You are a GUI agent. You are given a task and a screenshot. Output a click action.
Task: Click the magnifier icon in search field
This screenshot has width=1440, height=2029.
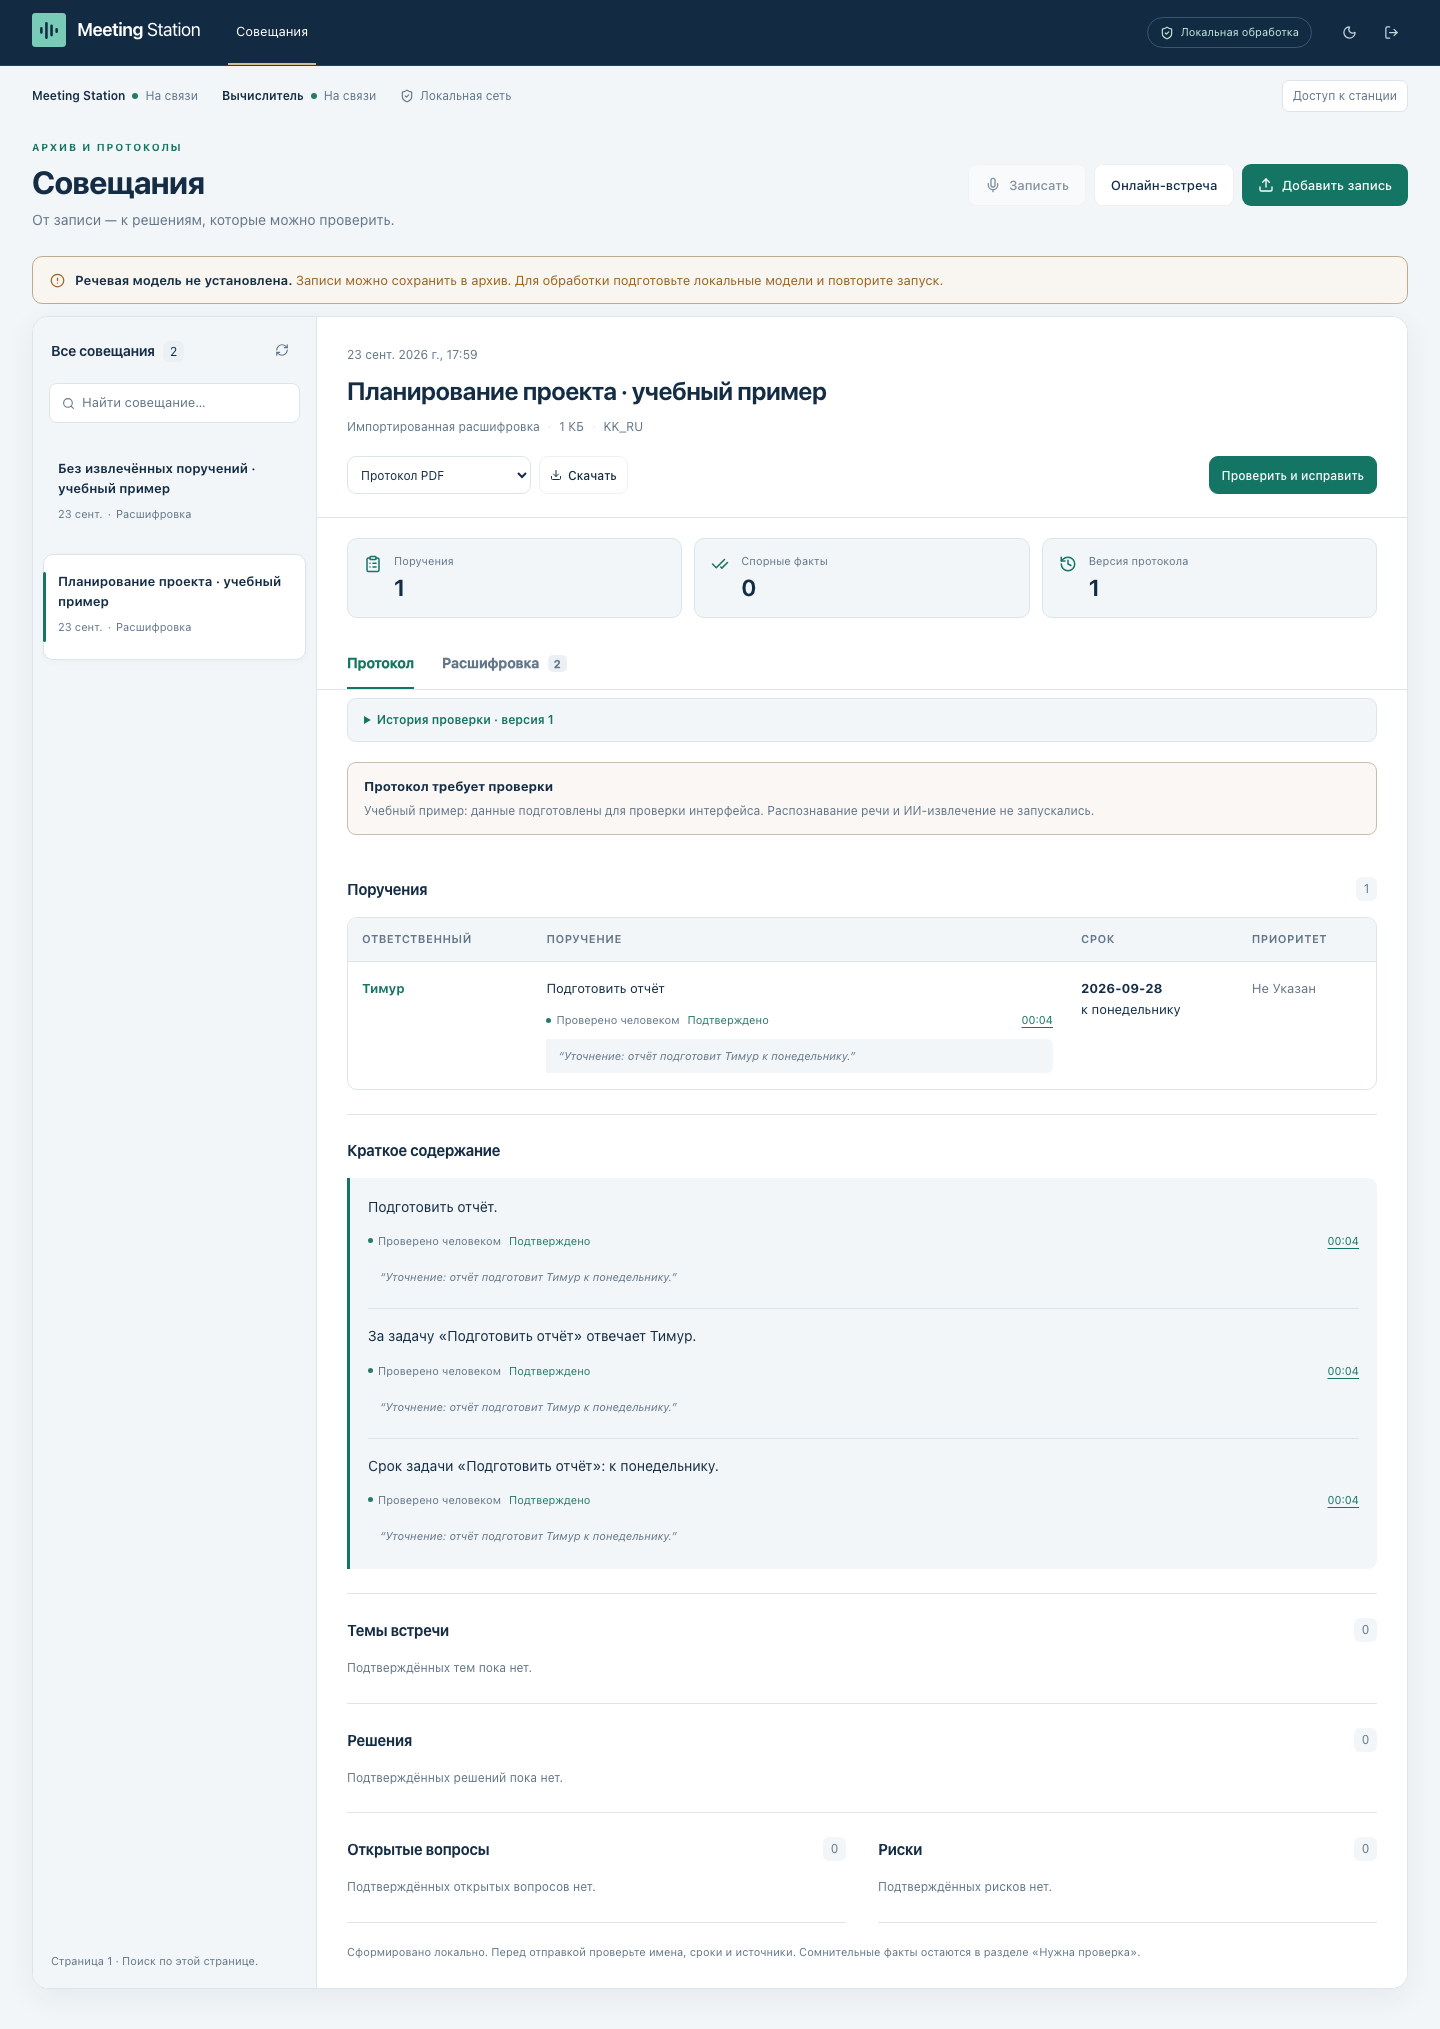pyautogui.click(x=69, y=403)
